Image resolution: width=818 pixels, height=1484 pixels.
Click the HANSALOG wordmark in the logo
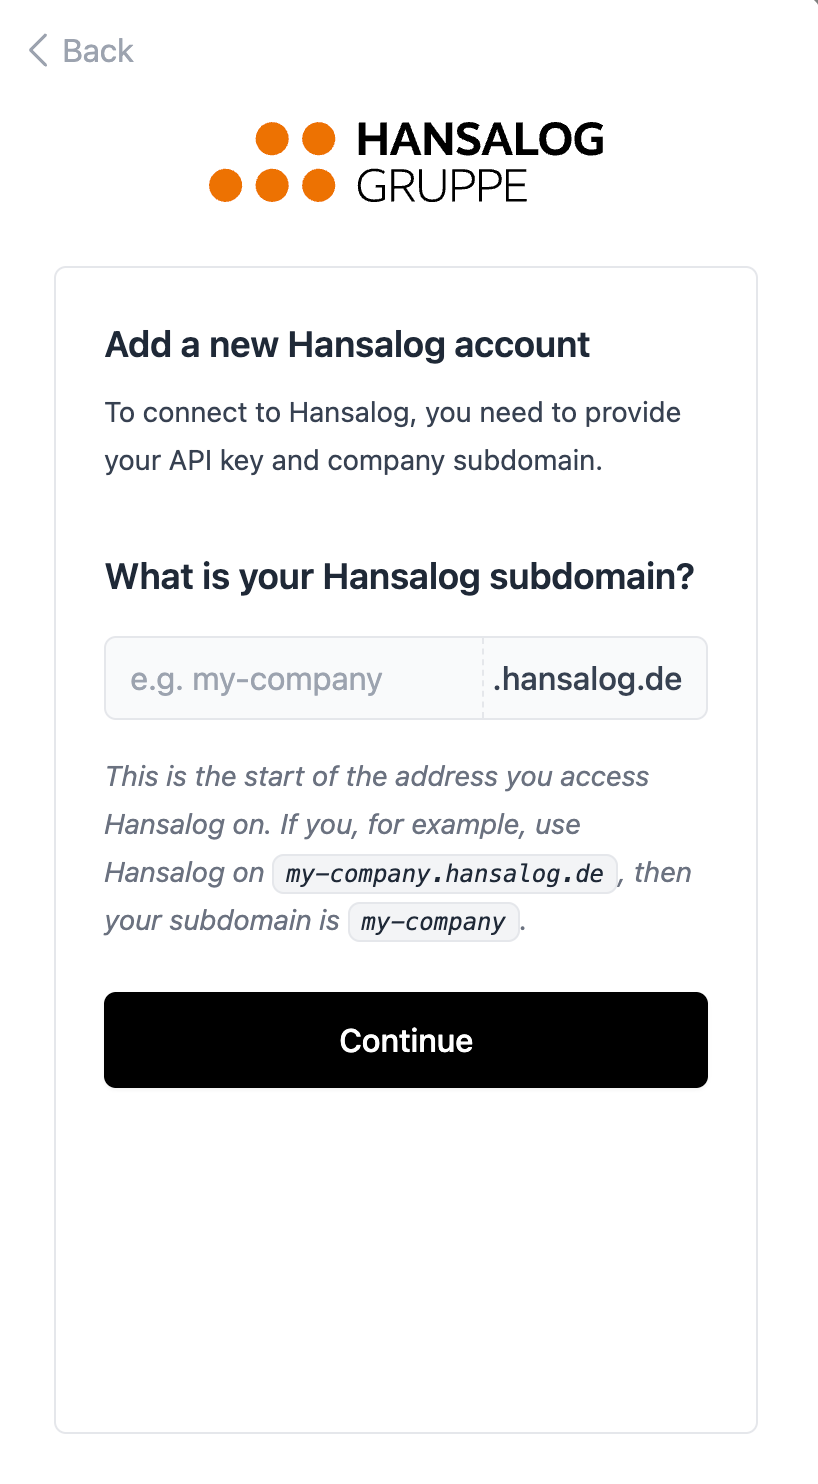pos(480,140)
